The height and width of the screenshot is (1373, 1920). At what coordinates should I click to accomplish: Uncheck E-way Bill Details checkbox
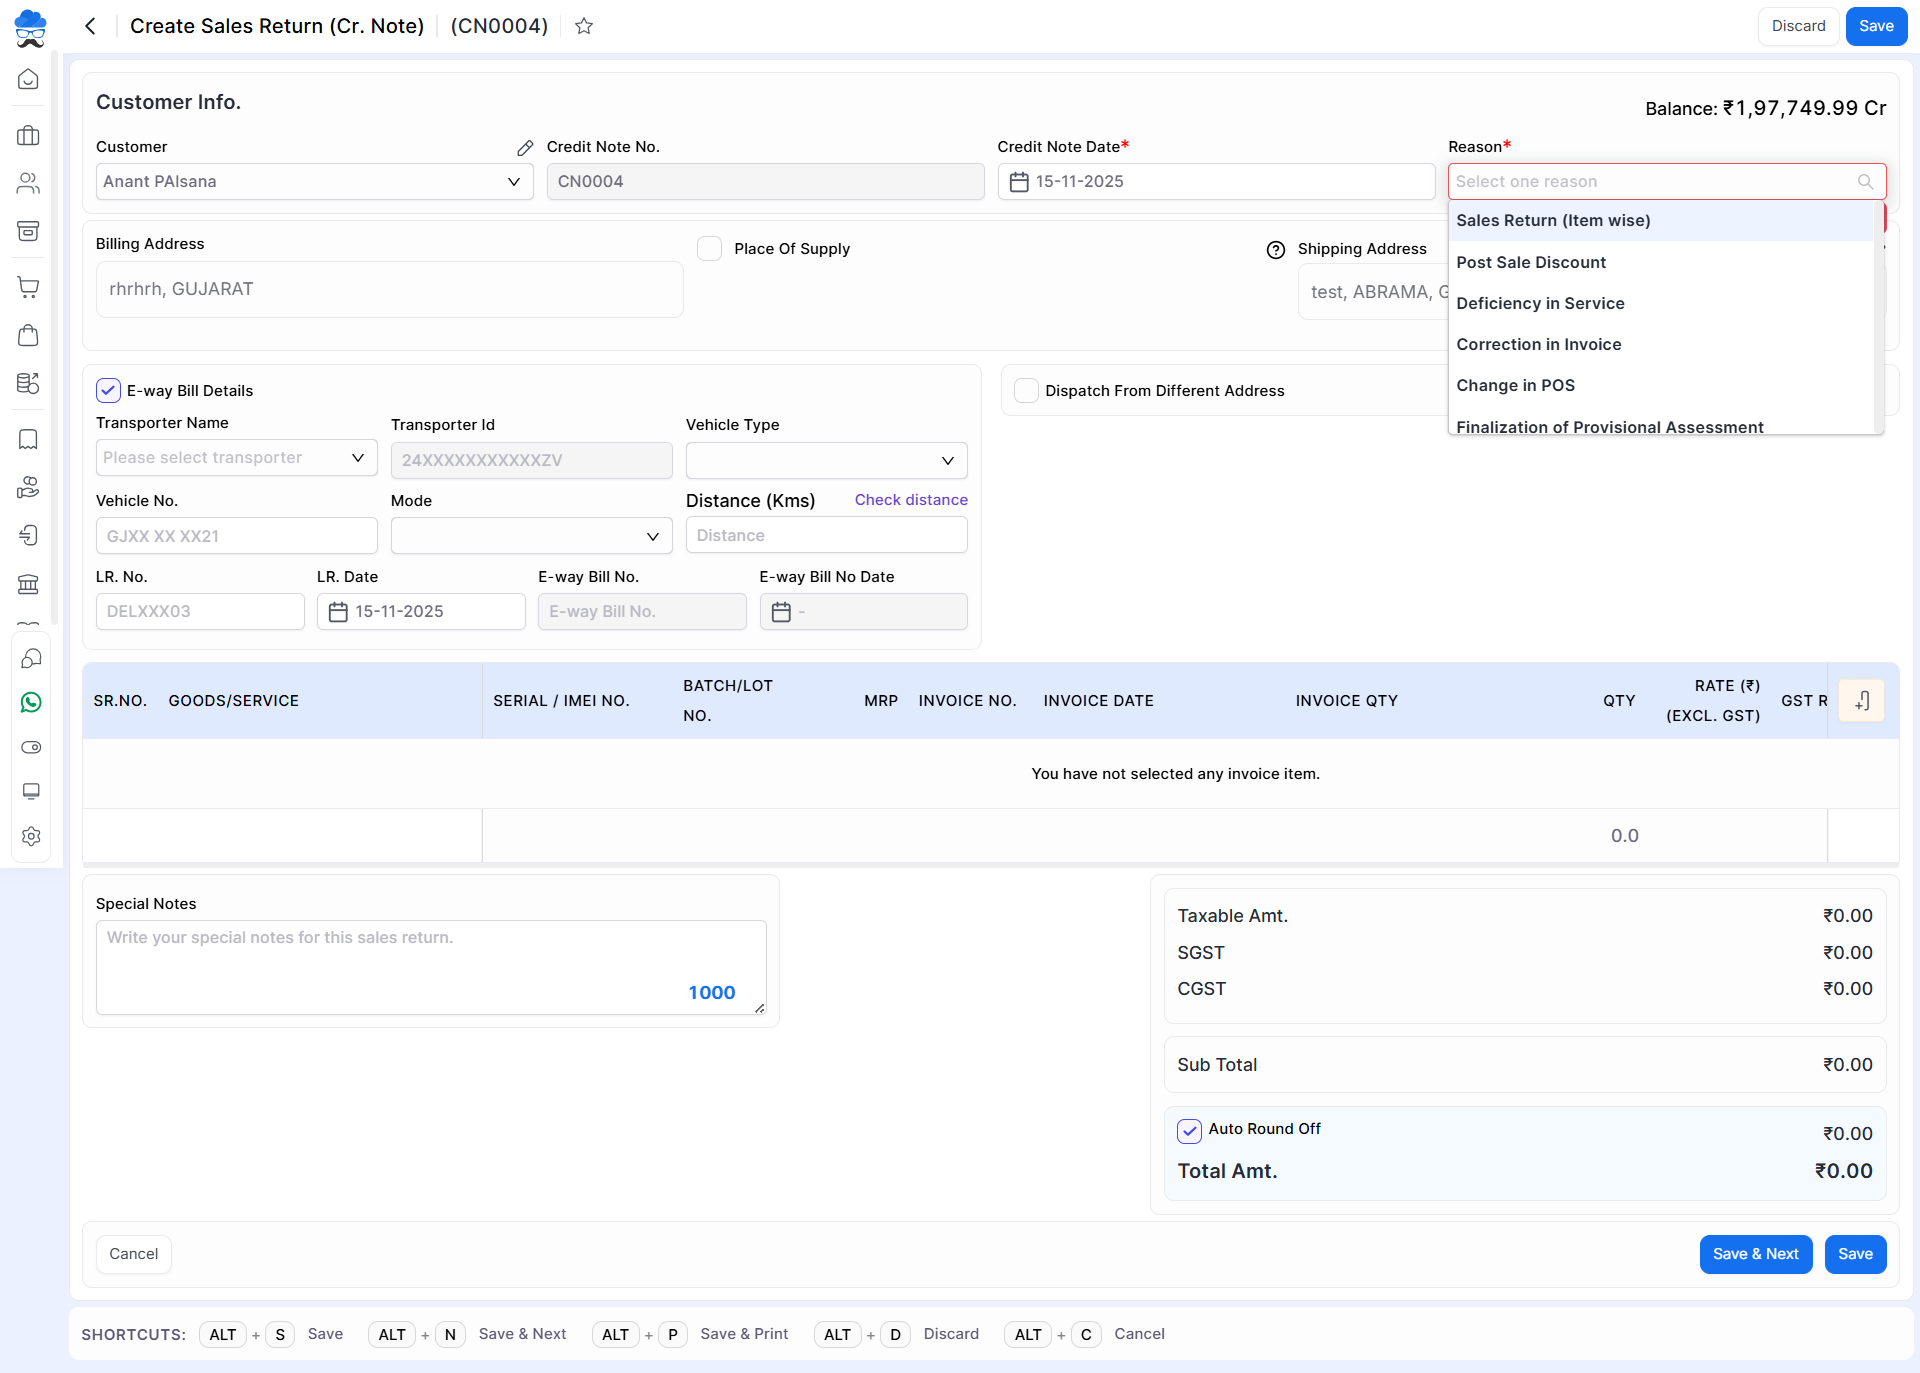(x=108, y=391)
